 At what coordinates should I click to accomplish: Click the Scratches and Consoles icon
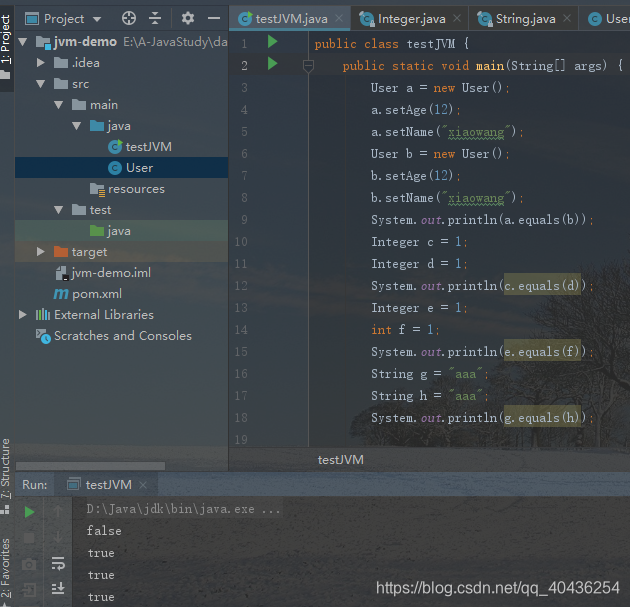(43, 336)
